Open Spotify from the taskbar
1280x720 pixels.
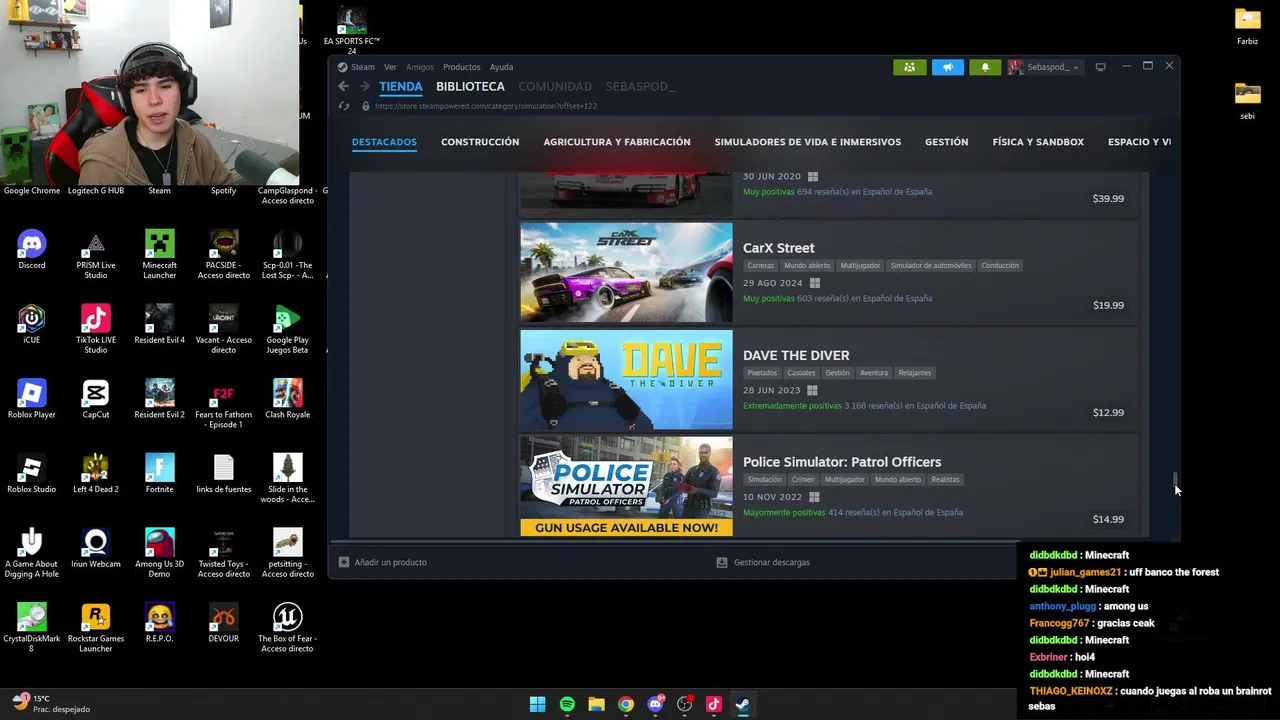567,704
